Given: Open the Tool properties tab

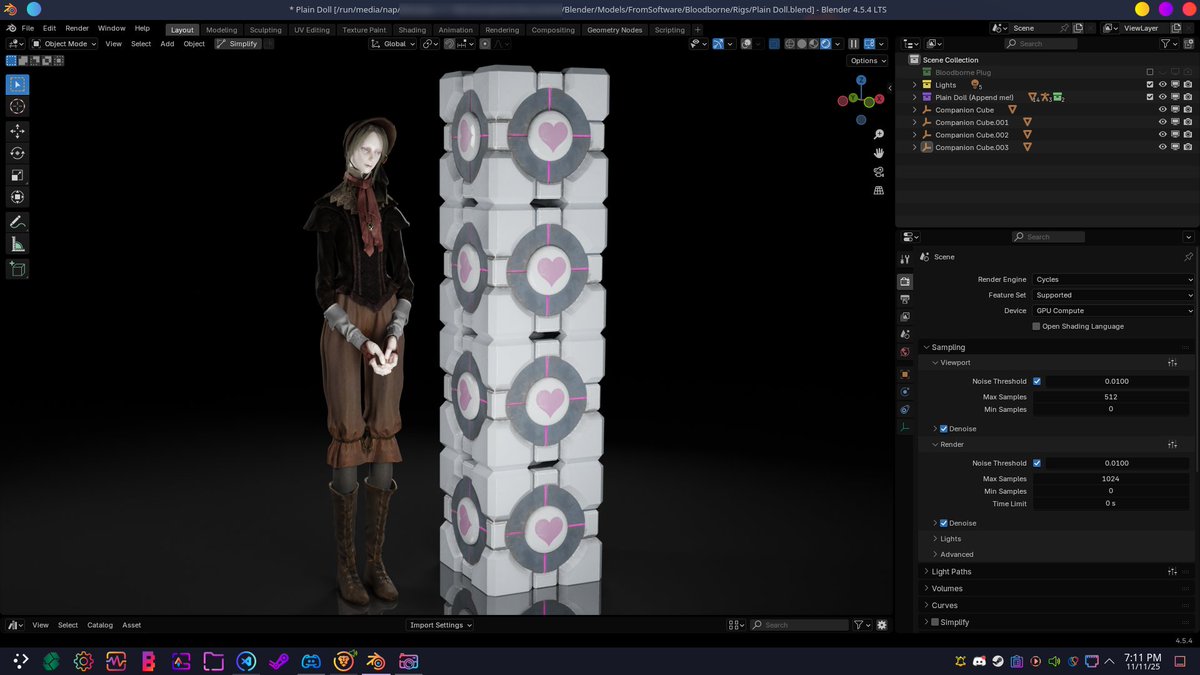Looking at the screenshot, I should (x=905, y=258).
